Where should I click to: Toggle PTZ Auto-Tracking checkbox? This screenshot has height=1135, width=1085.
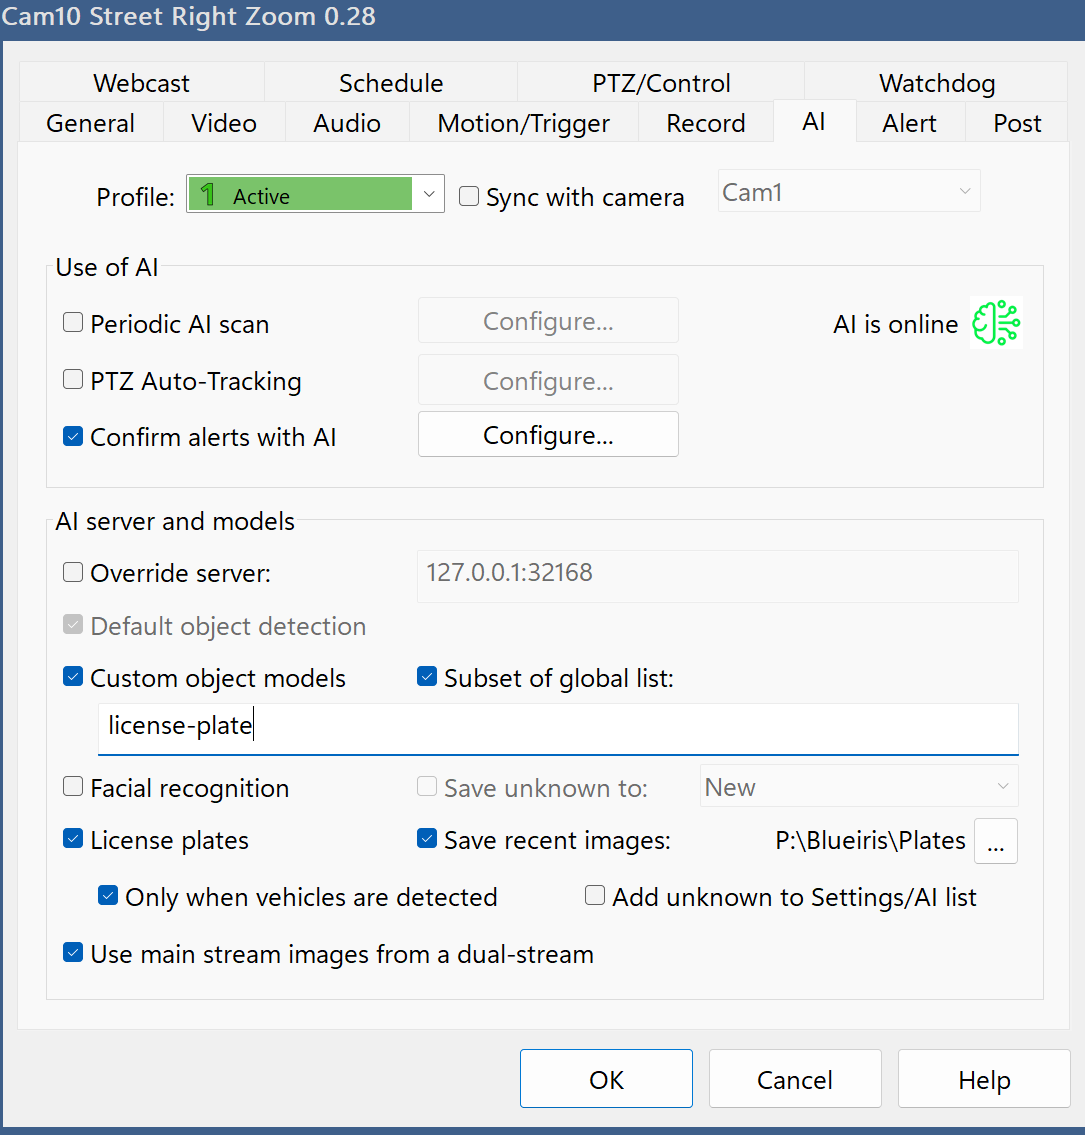73,380
